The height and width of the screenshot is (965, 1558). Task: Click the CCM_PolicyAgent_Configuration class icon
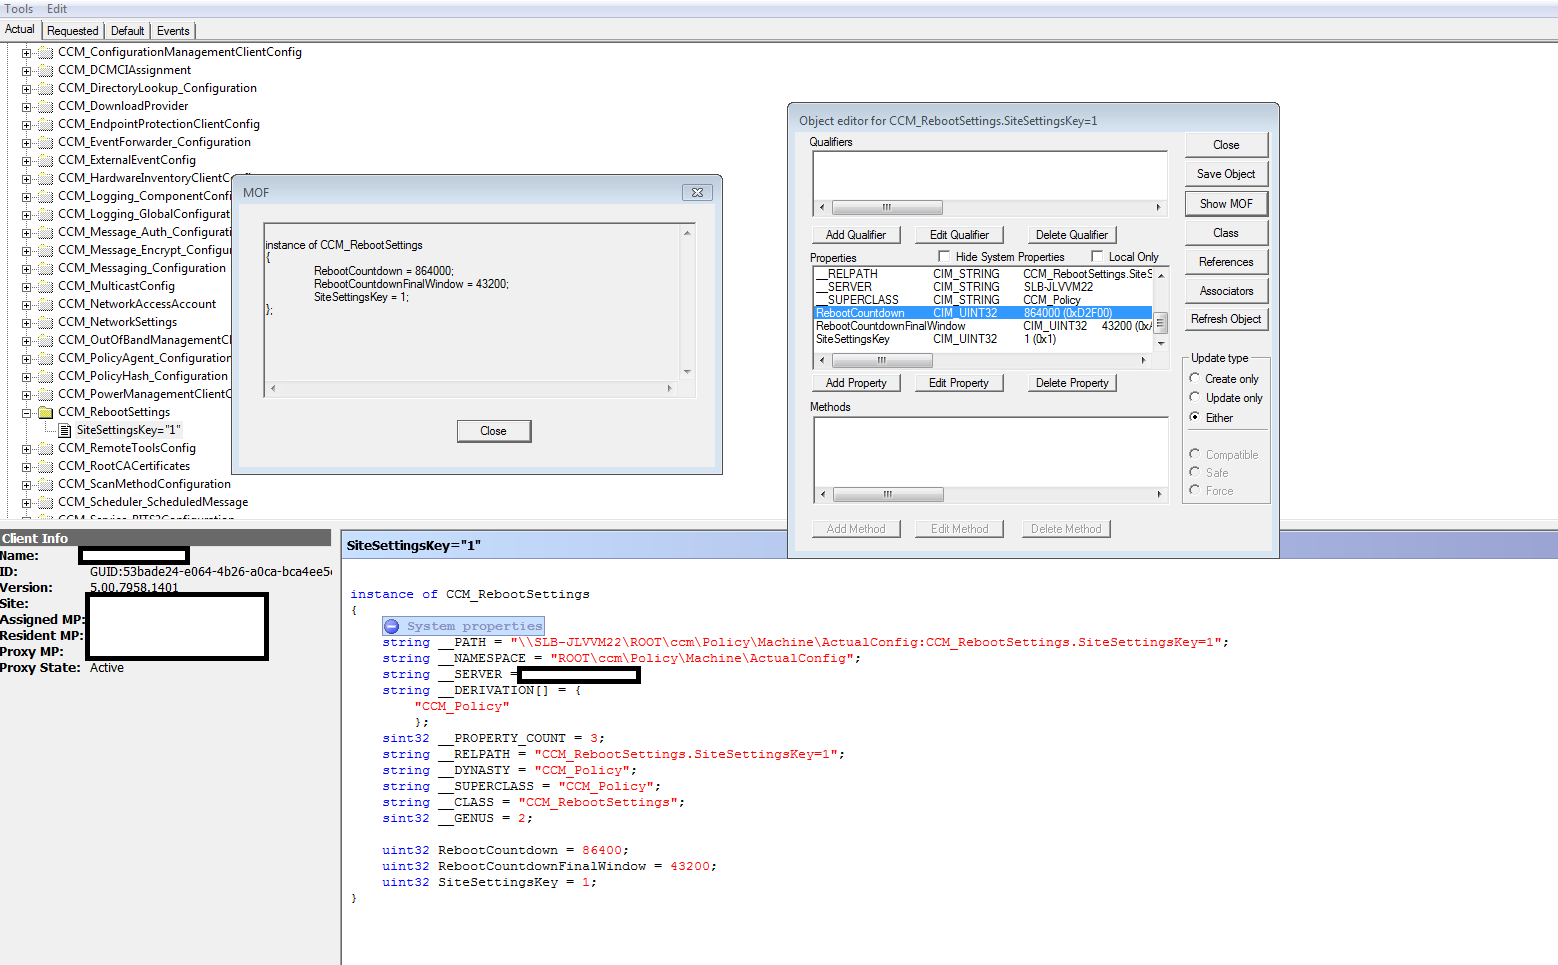[44, 357]
